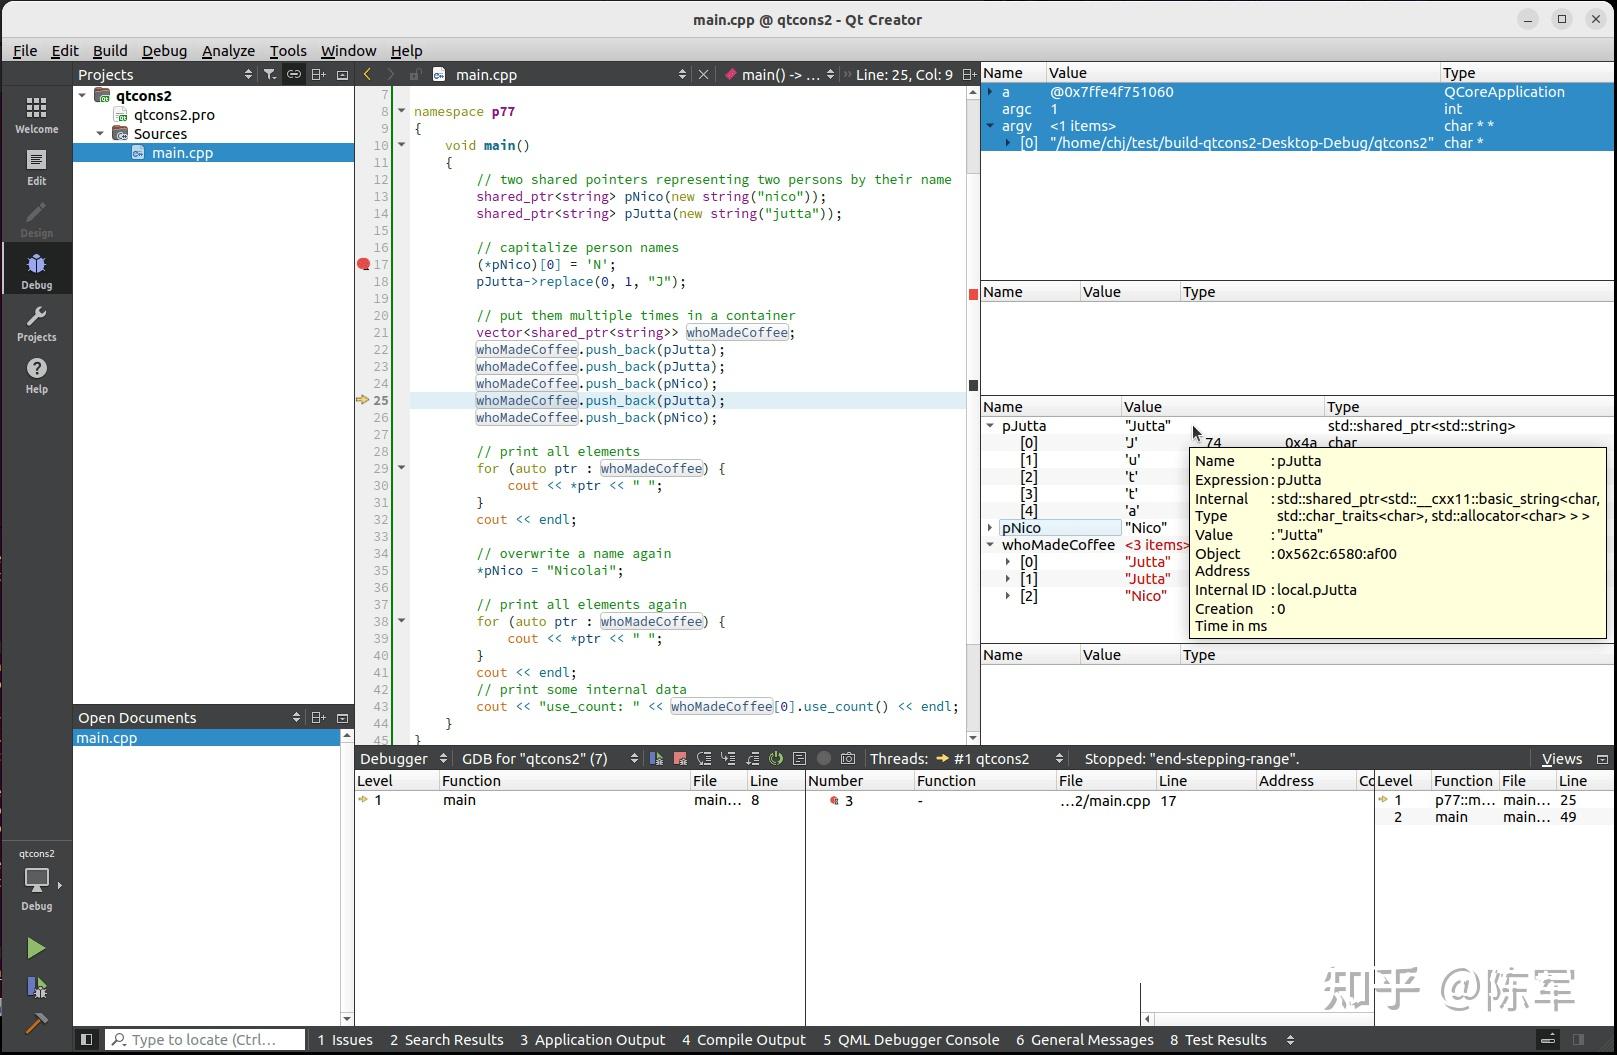Close the Projects side panel
Screen dimensions: 1617x1055
coord(342,74)
